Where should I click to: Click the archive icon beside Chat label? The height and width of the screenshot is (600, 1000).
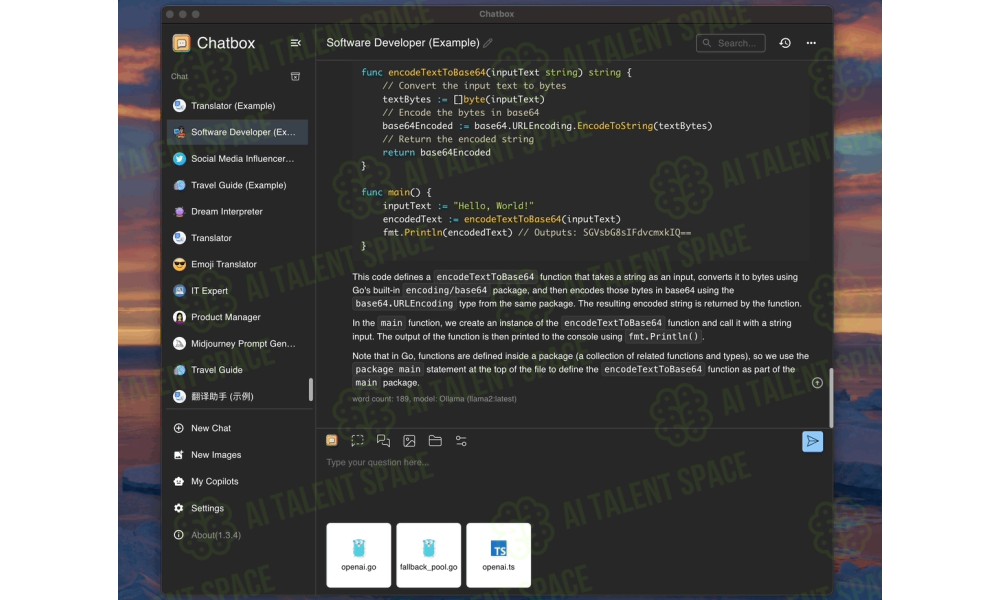(x=295, y=77)
